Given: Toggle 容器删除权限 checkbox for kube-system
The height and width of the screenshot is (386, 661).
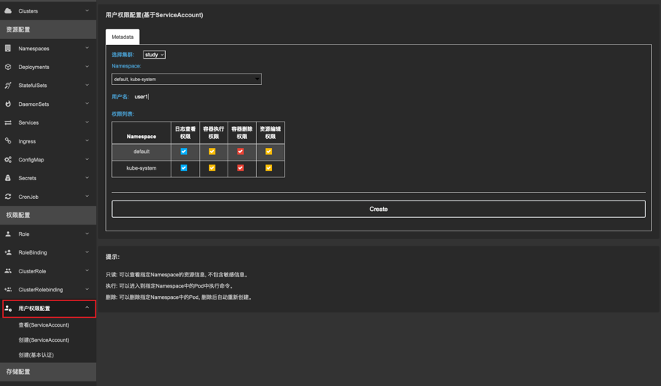Looking at the screenshot, I should tap(240, 168).
